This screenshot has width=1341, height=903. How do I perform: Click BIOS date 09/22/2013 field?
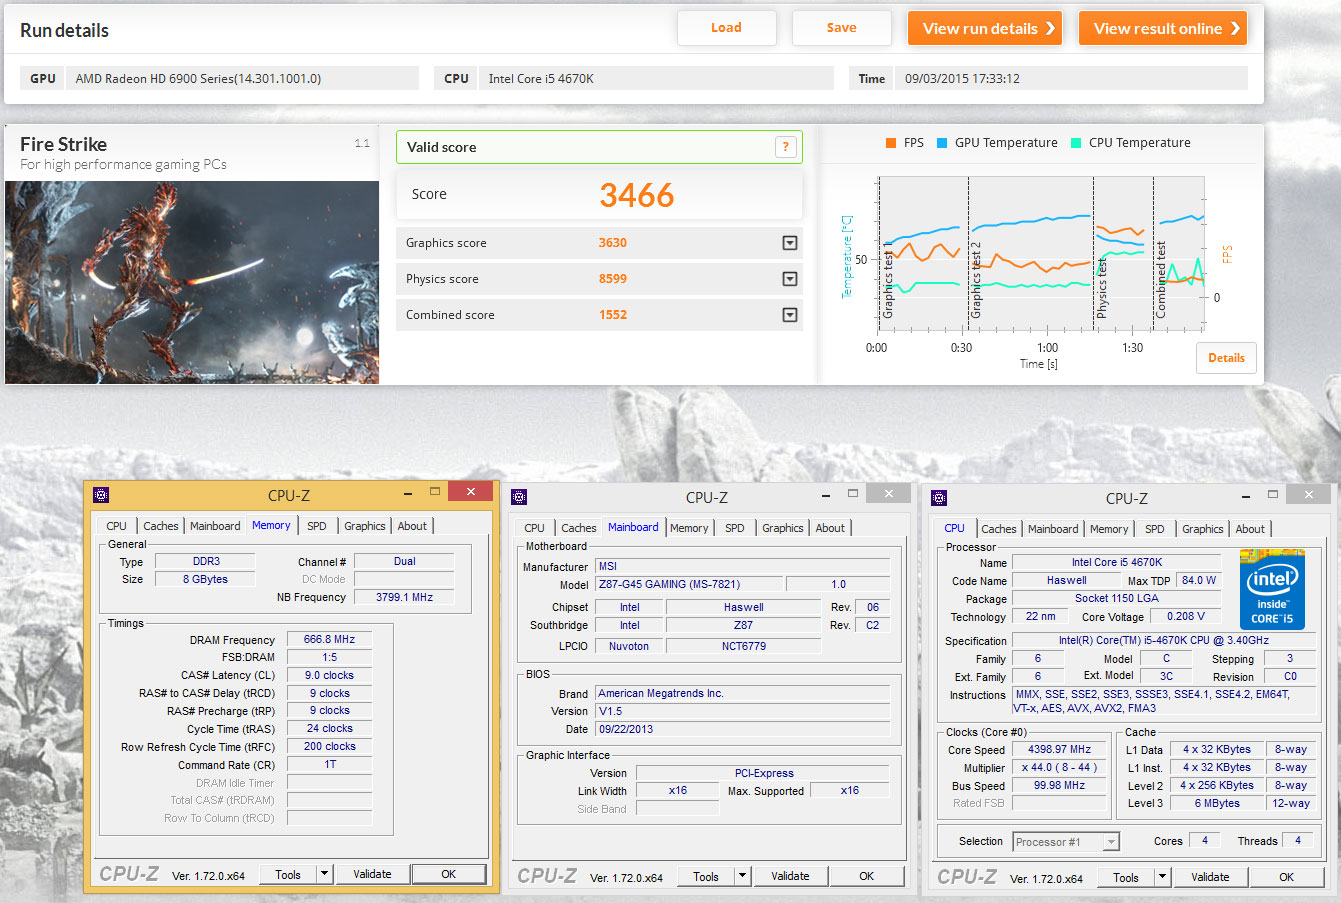point(742,730)
